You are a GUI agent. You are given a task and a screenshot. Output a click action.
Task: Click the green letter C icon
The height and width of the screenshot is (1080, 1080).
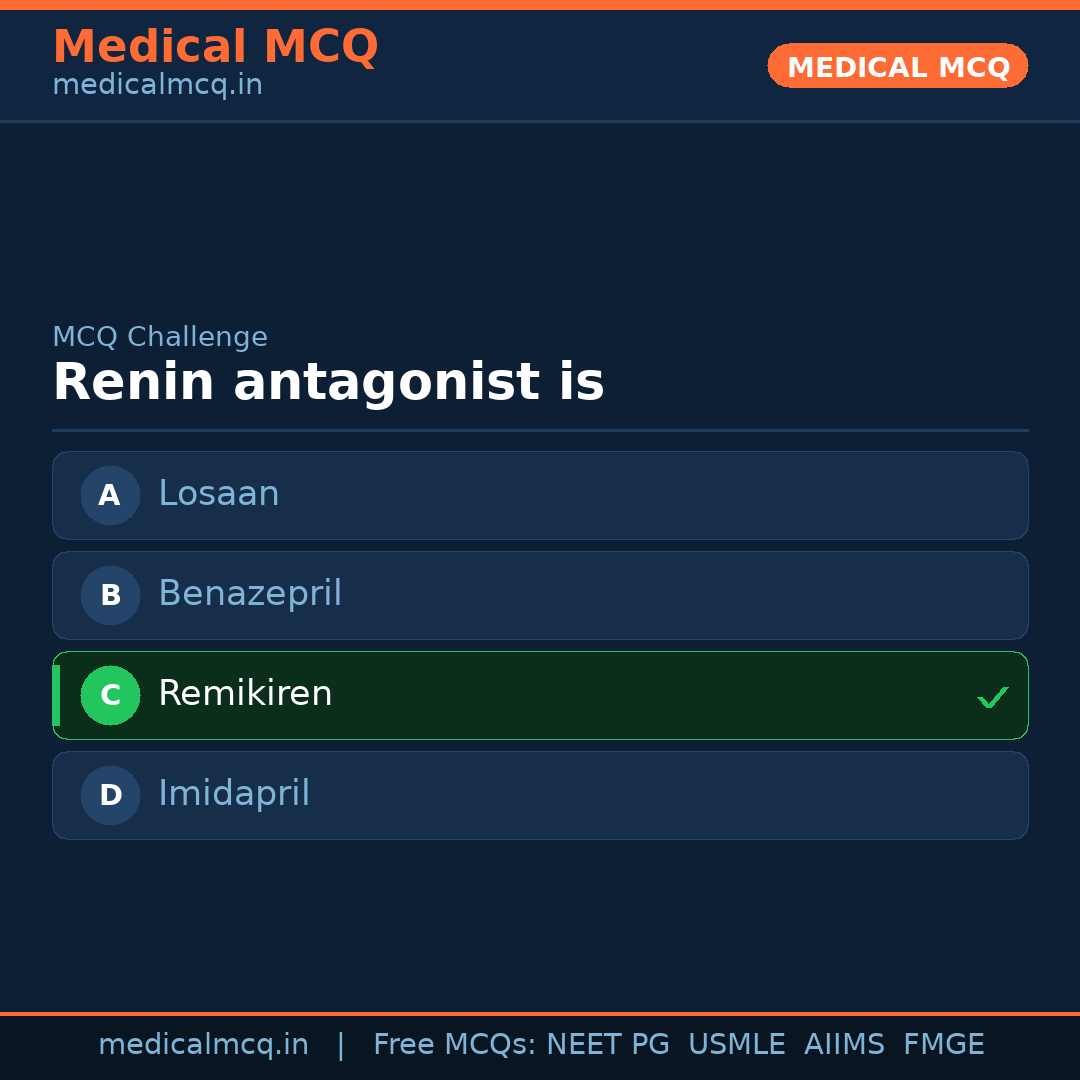(x=110, y=695)
